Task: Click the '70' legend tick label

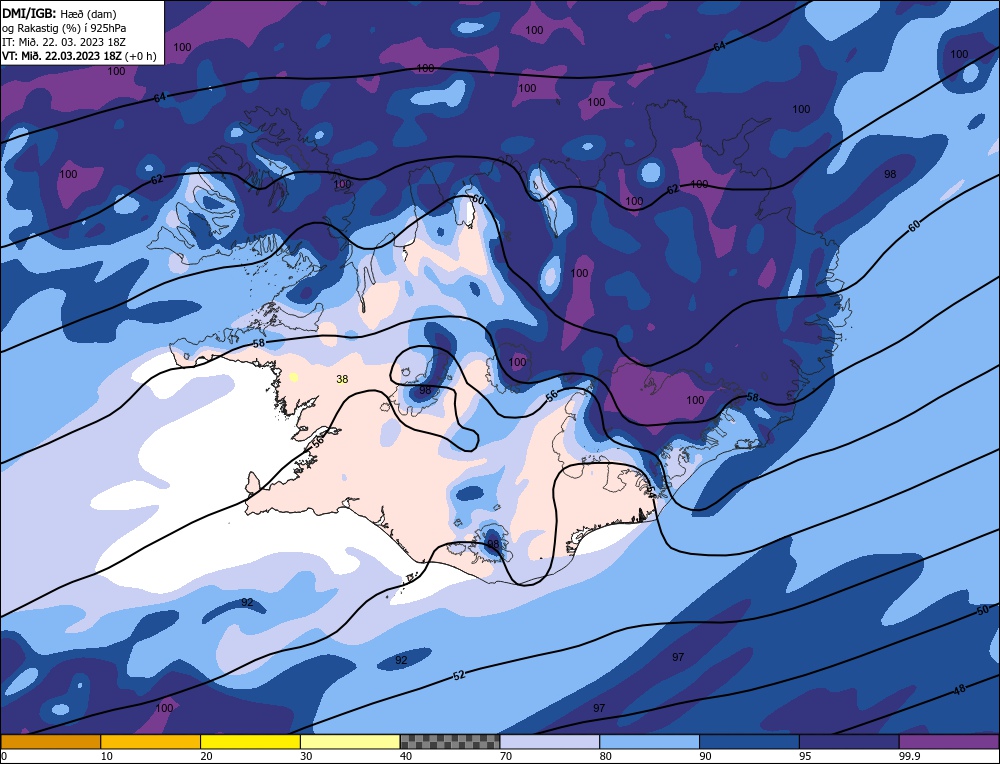Action: tap(506, 756)
